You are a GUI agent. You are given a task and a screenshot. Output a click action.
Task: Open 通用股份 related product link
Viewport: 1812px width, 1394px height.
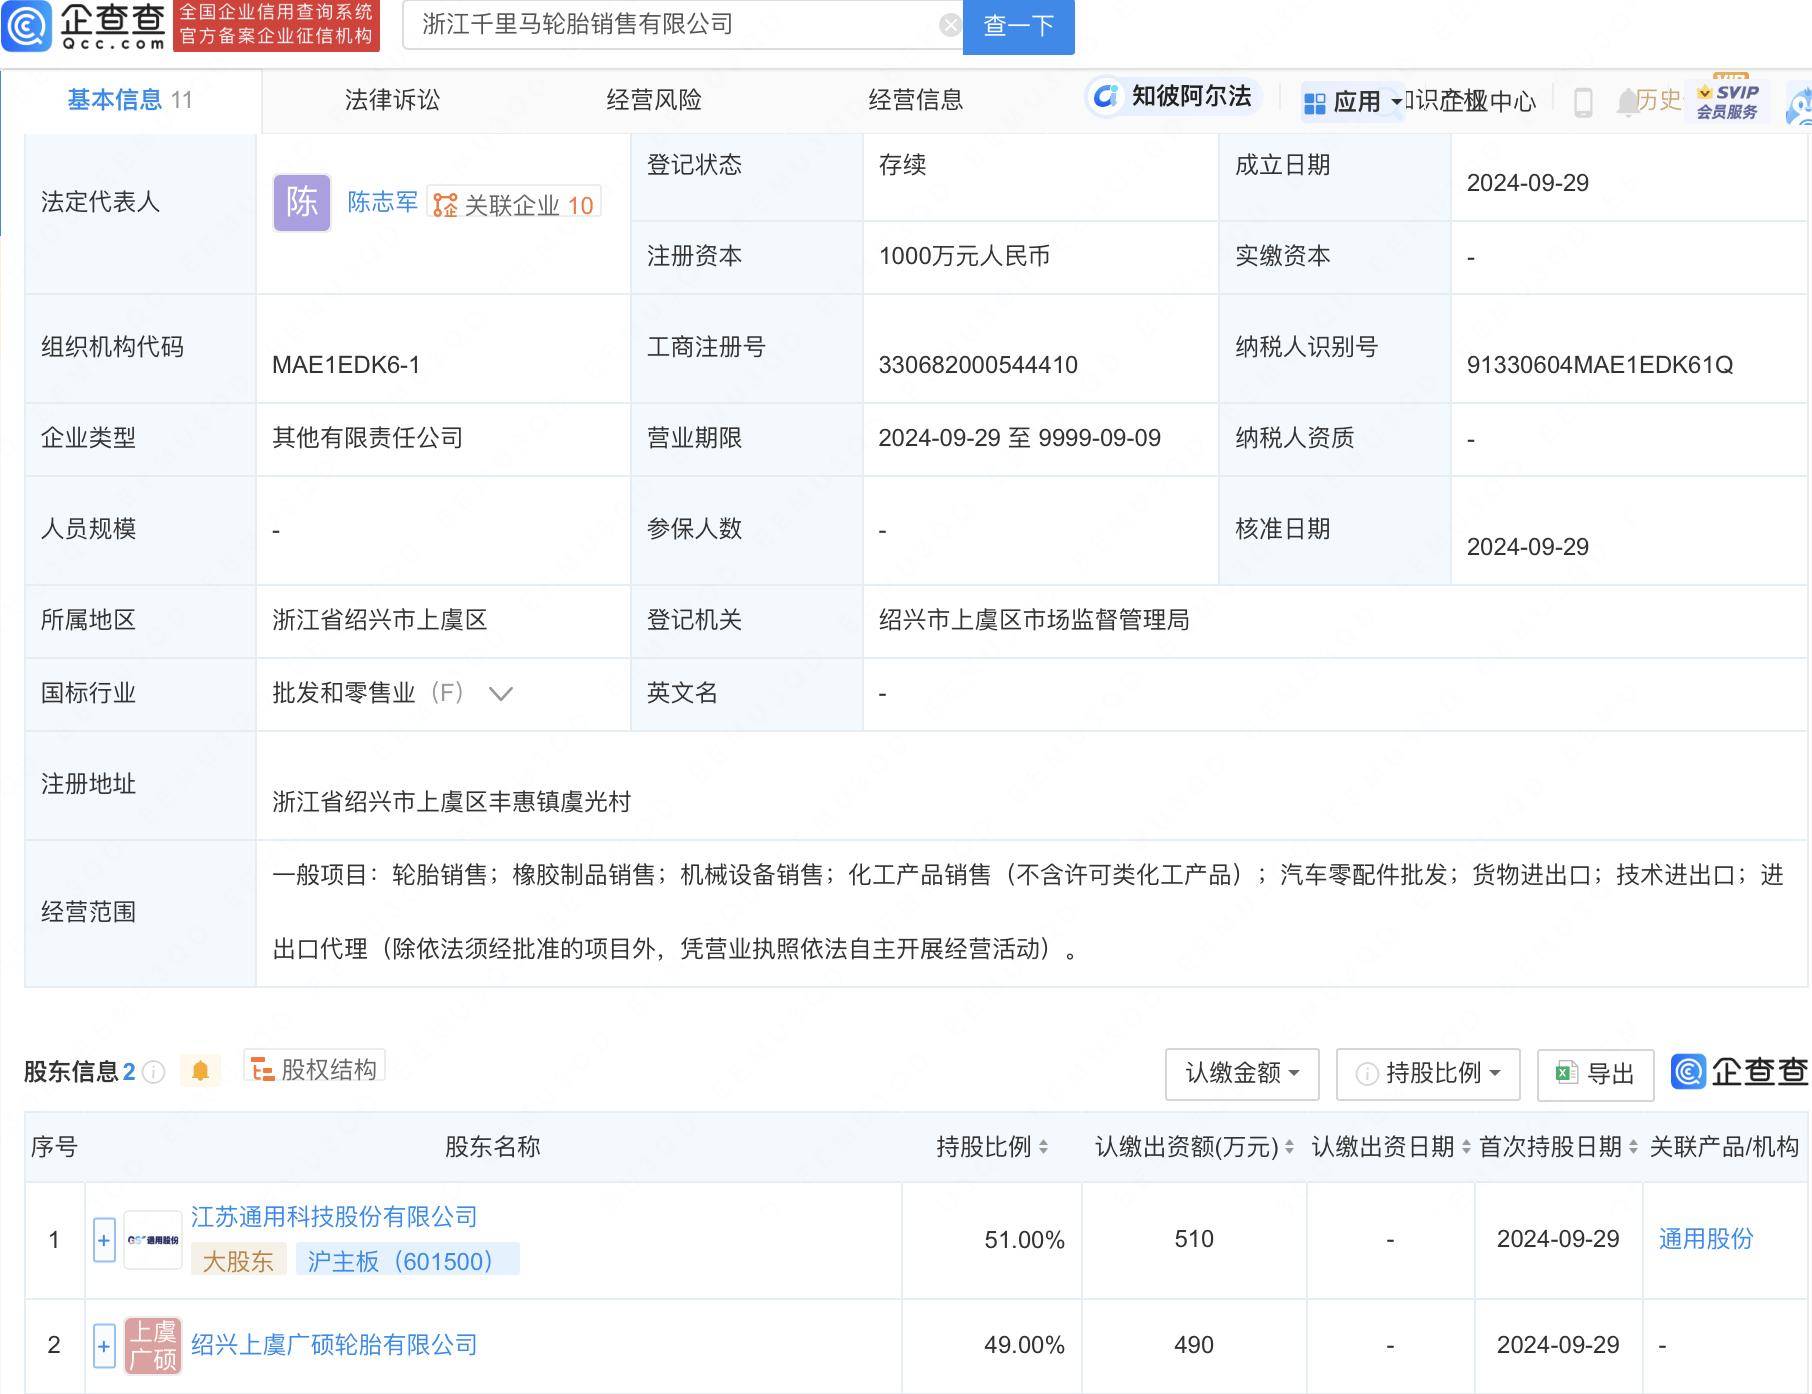pos(1706,1239)
